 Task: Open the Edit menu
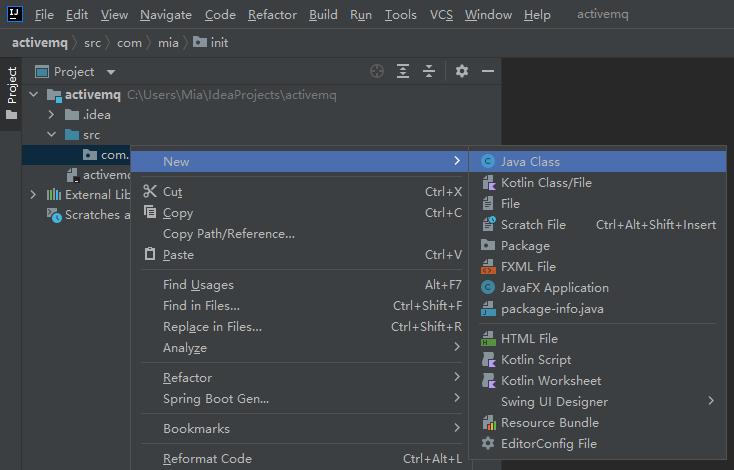point(77,15)
